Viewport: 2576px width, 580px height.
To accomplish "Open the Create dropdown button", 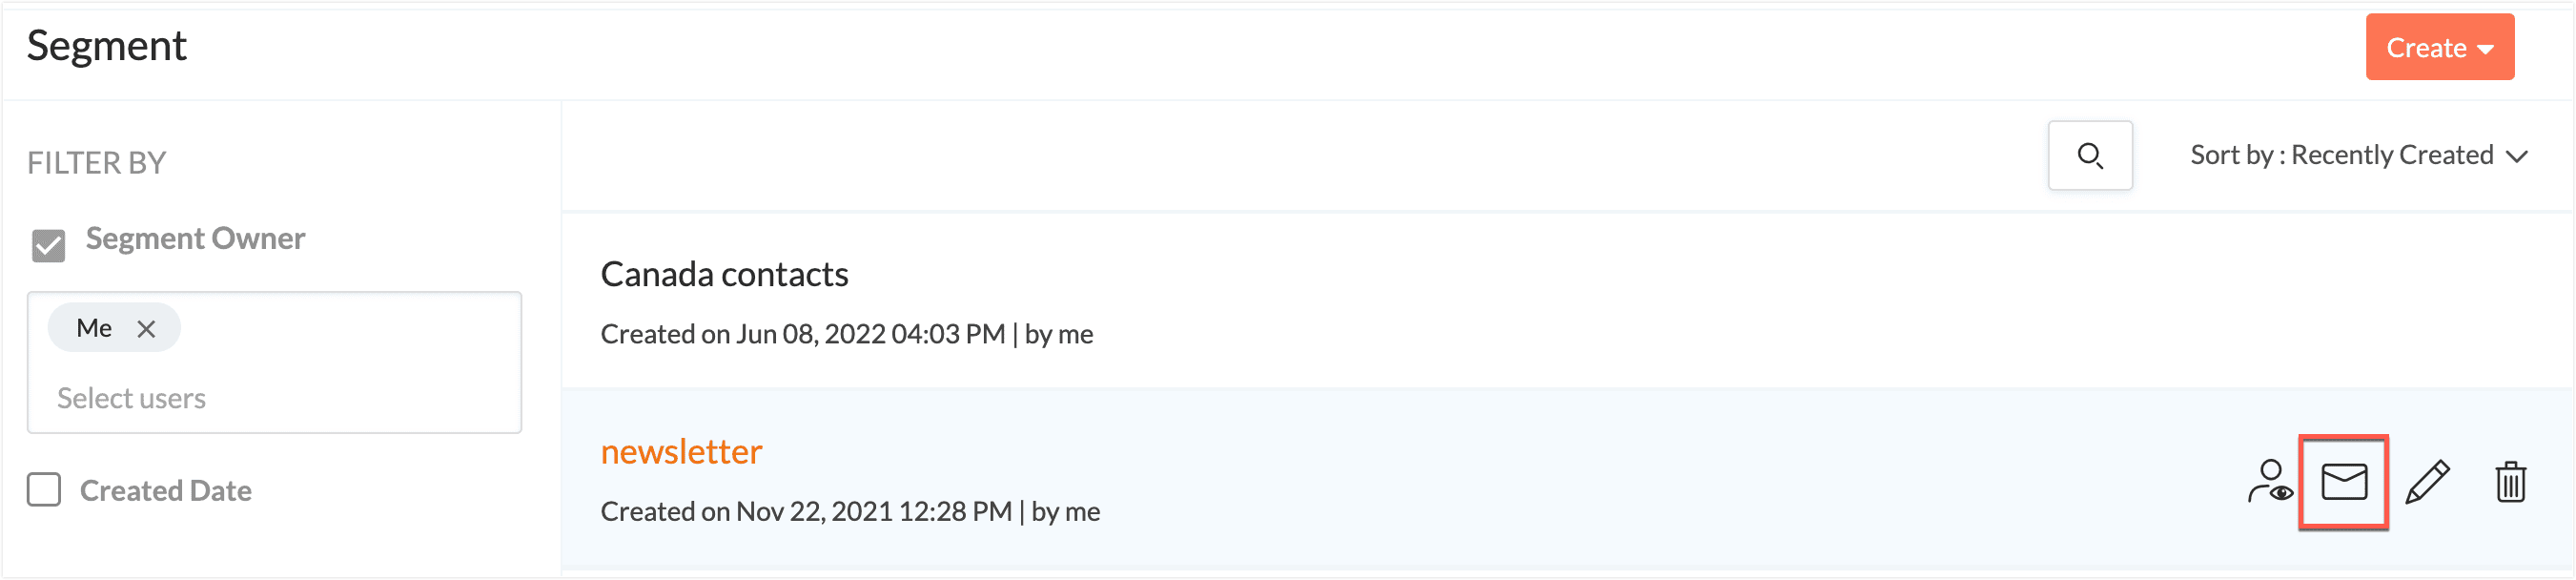I will tap(2439, 47).
